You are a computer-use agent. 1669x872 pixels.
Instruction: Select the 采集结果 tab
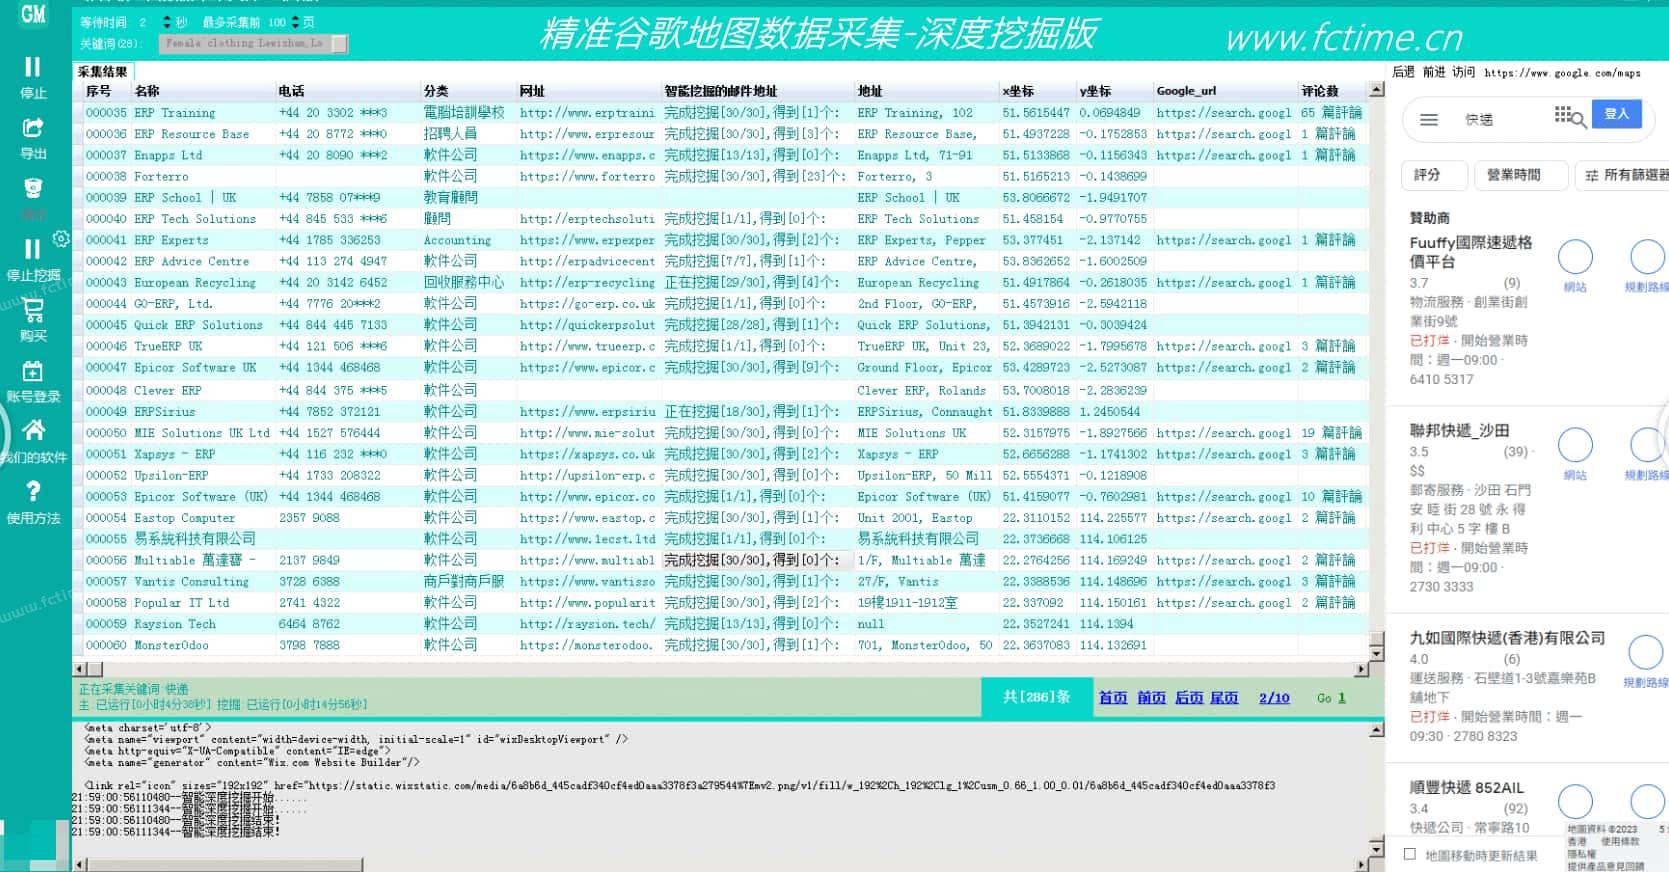103,72
